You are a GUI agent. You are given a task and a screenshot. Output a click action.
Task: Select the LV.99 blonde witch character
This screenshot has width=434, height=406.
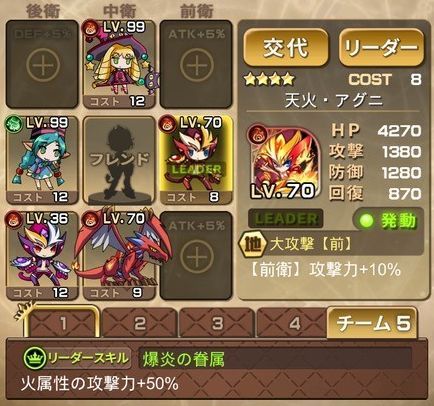click(119, 64)
